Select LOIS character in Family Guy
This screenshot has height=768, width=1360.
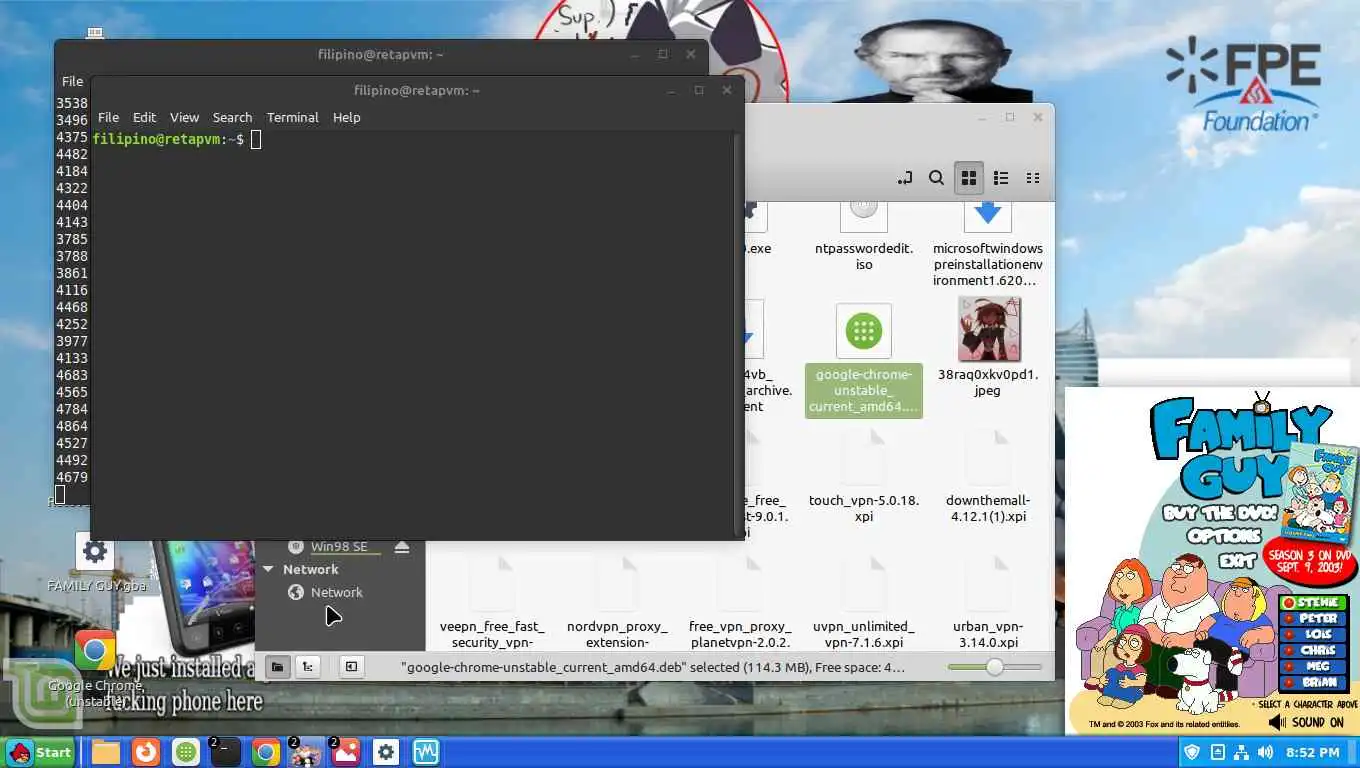pyautogui.click(x=1314, y=635)
